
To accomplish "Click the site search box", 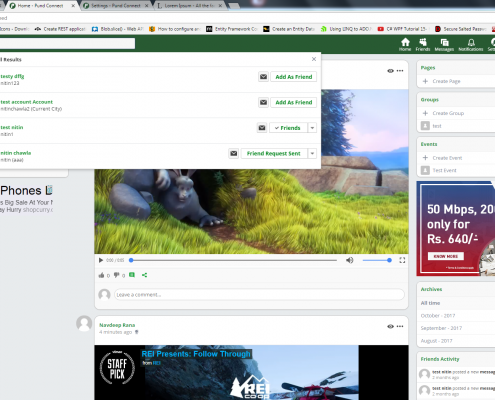I will [x=67, y=43].
